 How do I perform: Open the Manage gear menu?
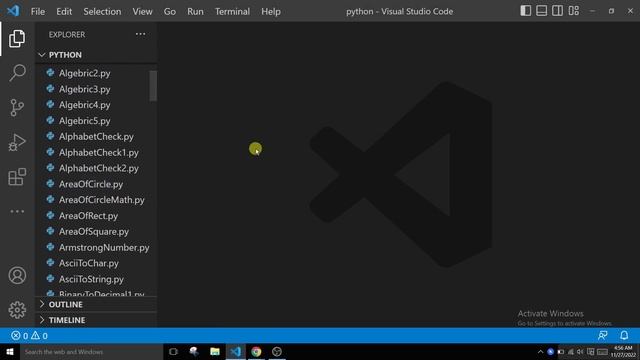[x=17, y=310]
